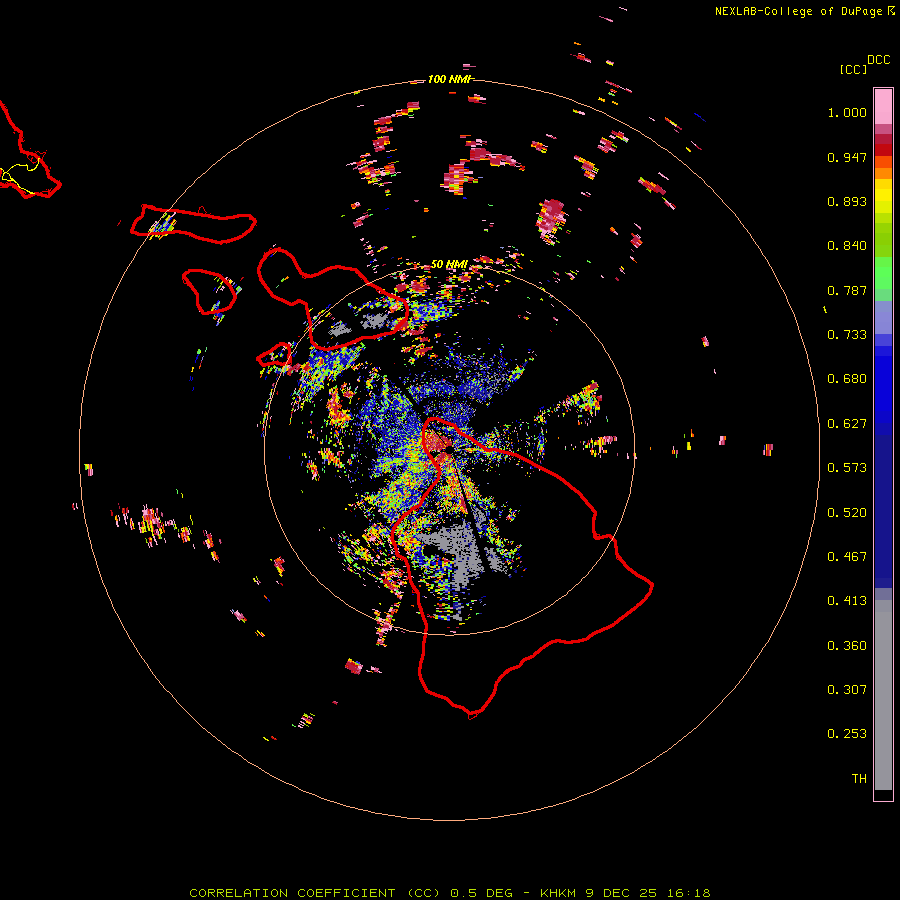The image size is (900, 900).
Task: Click the radar site at the rings' center
Action: (449, 450)
